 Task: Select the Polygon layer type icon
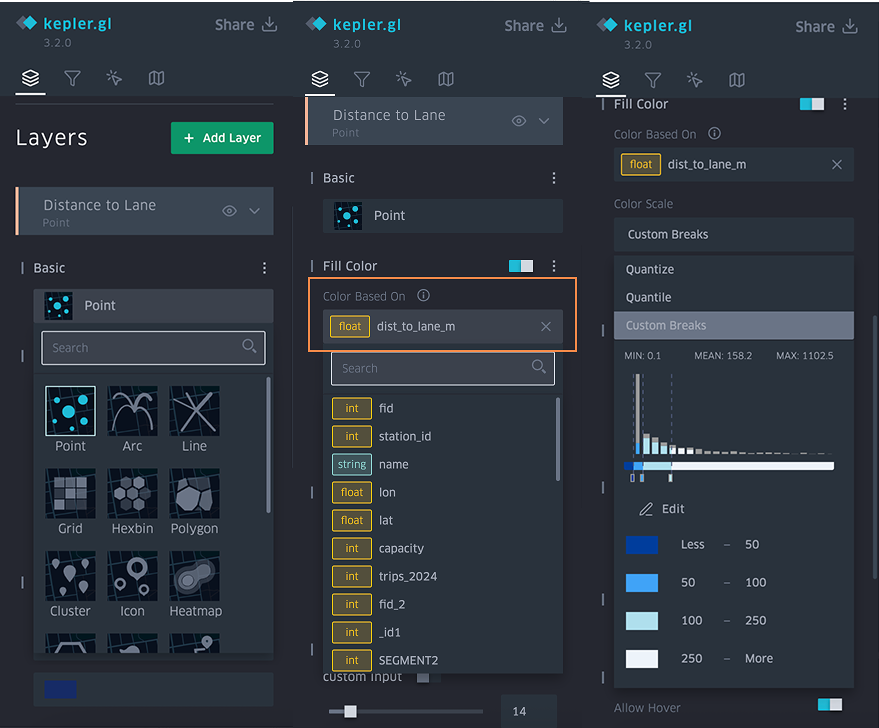[x=194, y=493]
